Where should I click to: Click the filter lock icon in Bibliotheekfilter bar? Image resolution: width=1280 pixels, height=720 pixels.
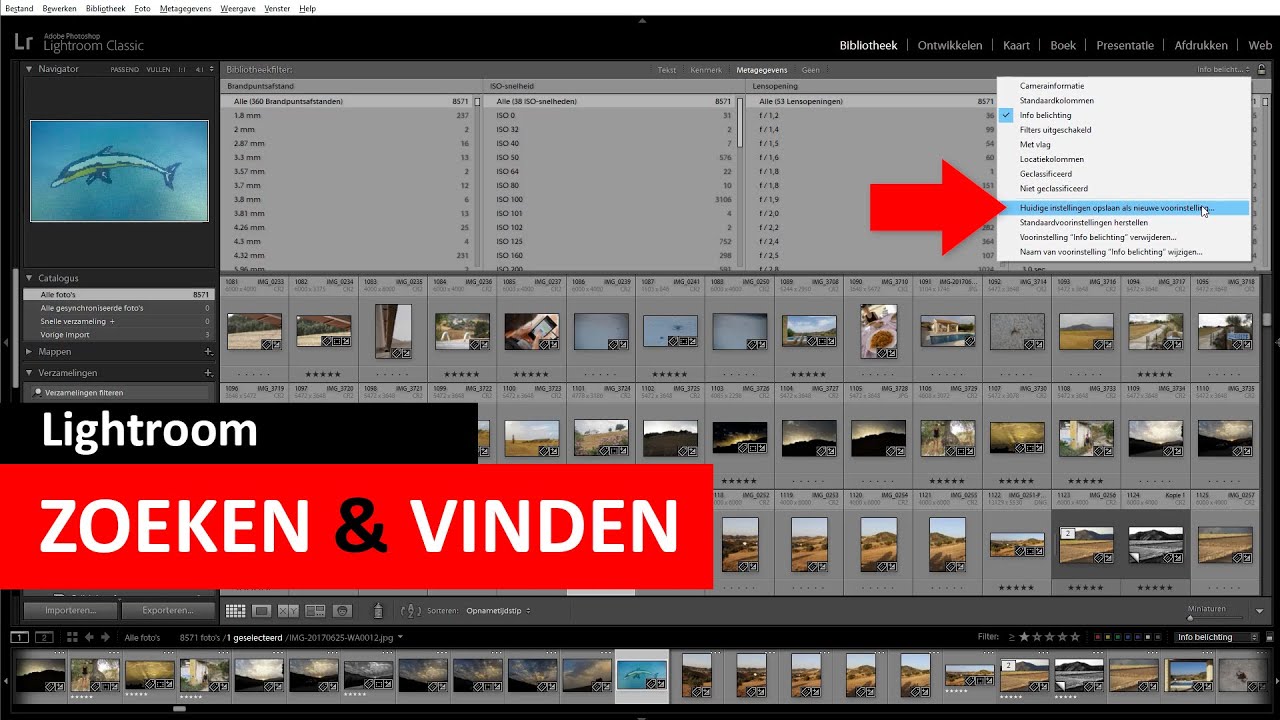(1262, 70)
